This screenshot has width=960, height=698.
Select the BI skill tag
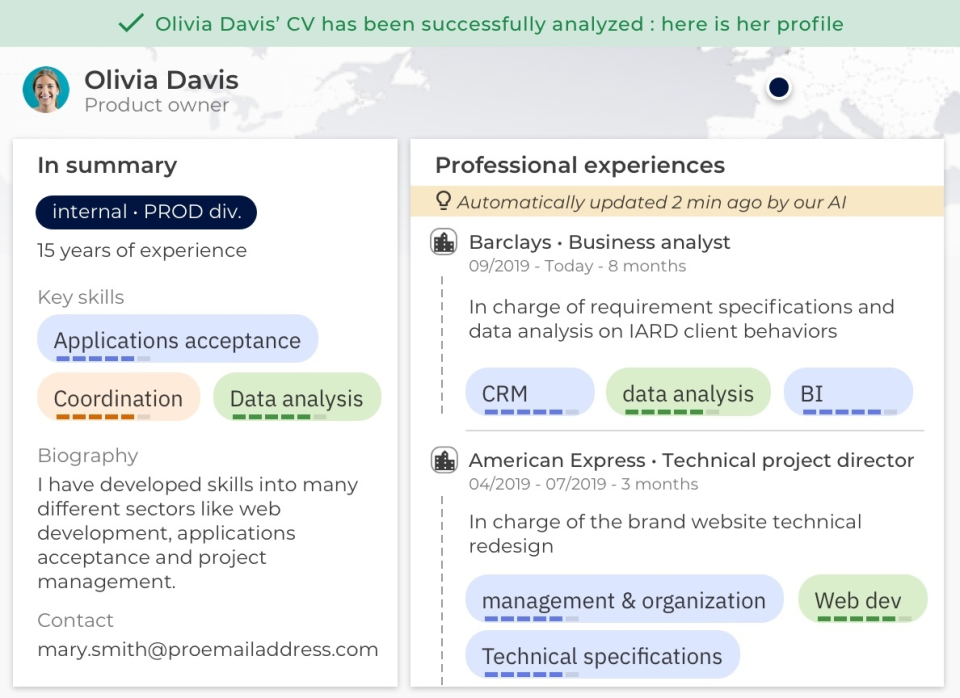(x=848, y=393)
